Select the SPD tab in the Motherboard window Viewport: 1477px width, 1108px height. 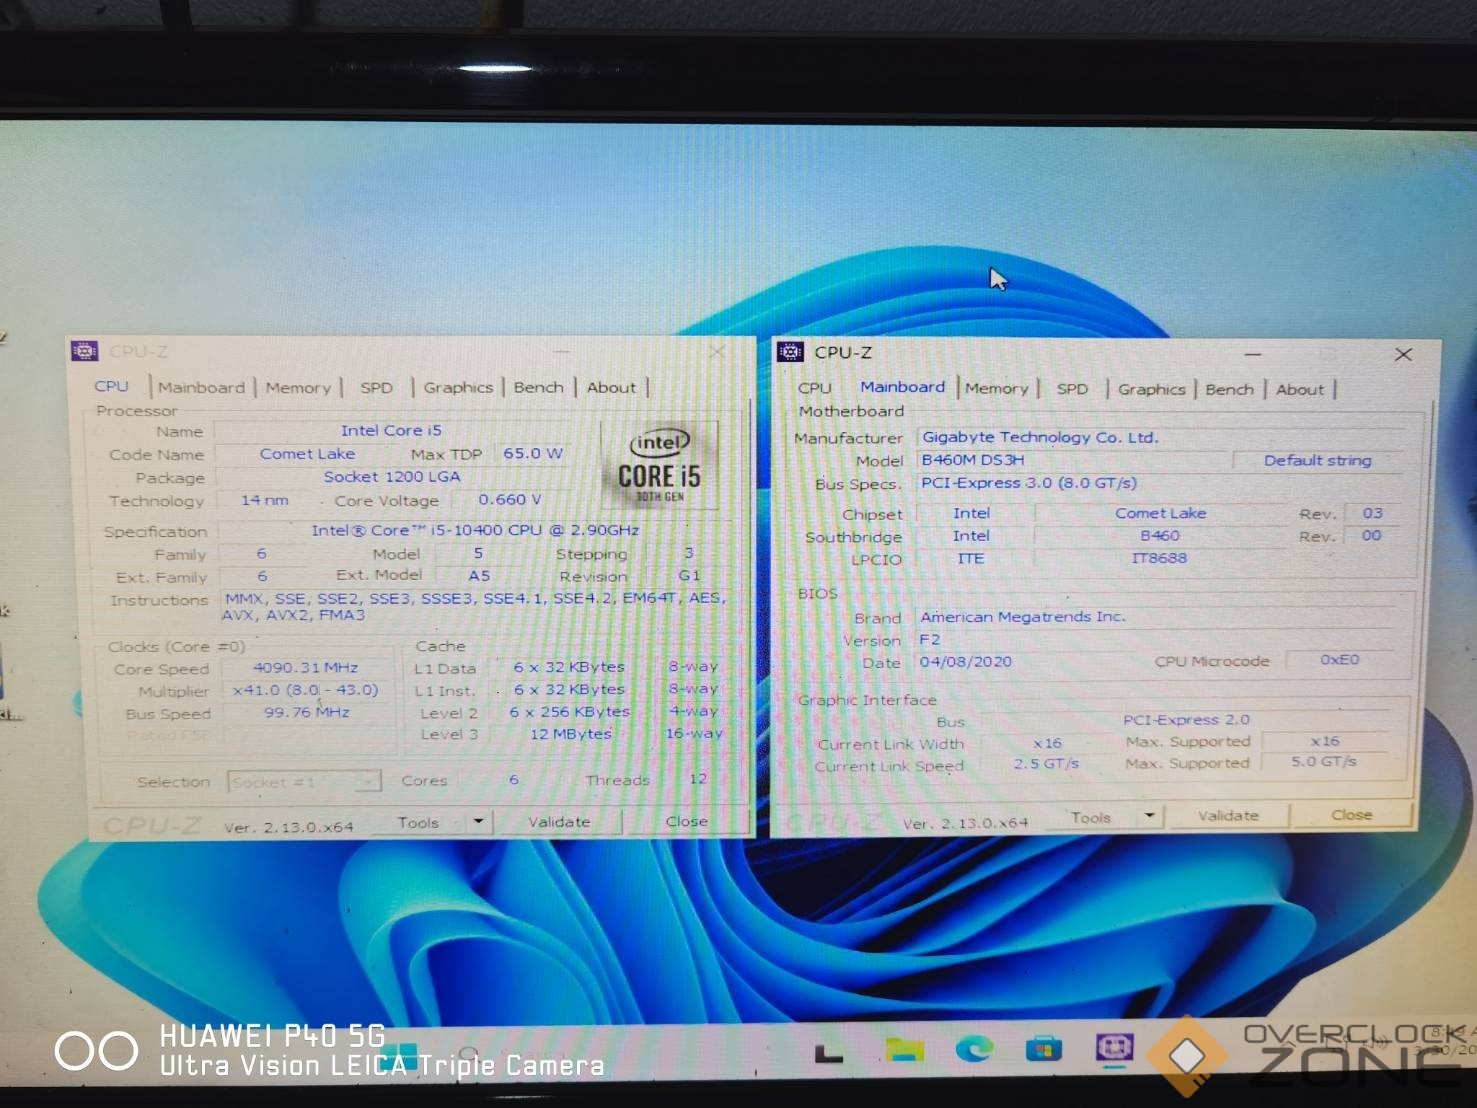1072,389
